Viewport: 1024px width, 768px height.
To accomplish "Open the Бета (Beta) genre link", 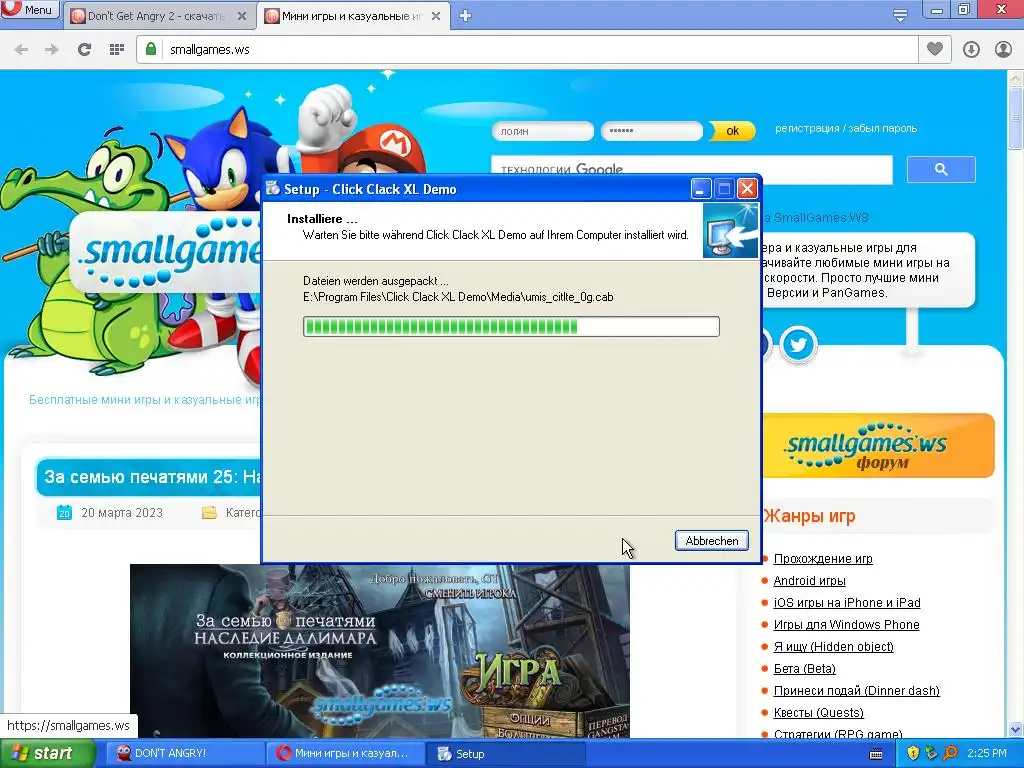I will tap(805, 669).
